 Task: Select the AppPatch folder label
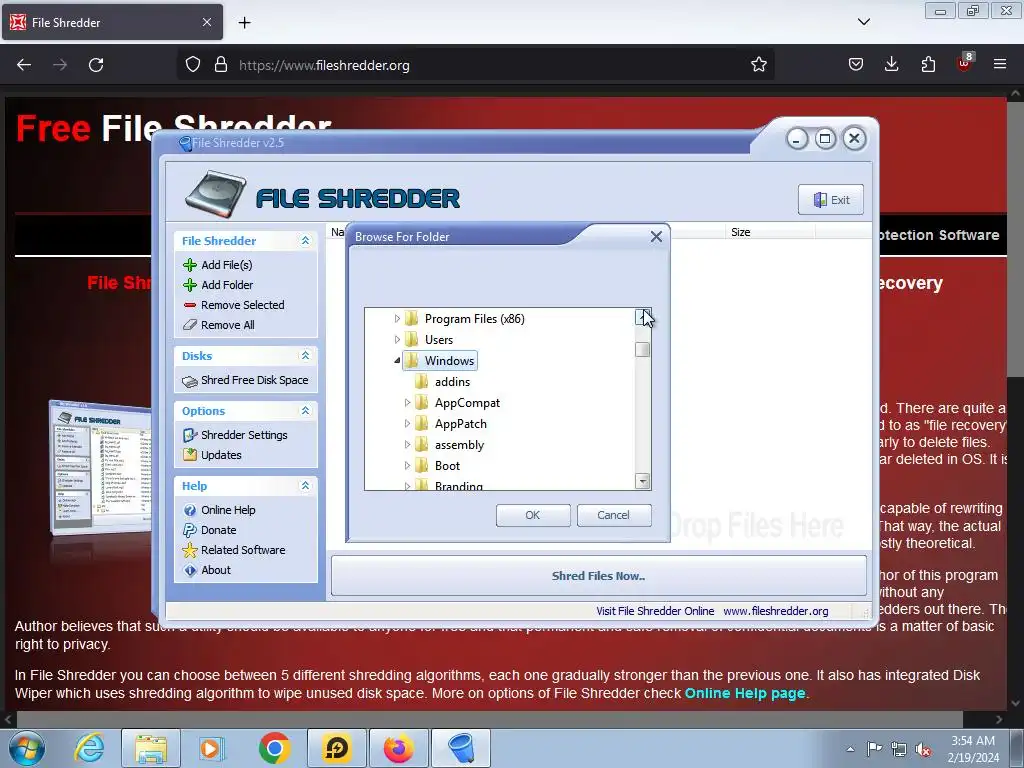(460, 424)
